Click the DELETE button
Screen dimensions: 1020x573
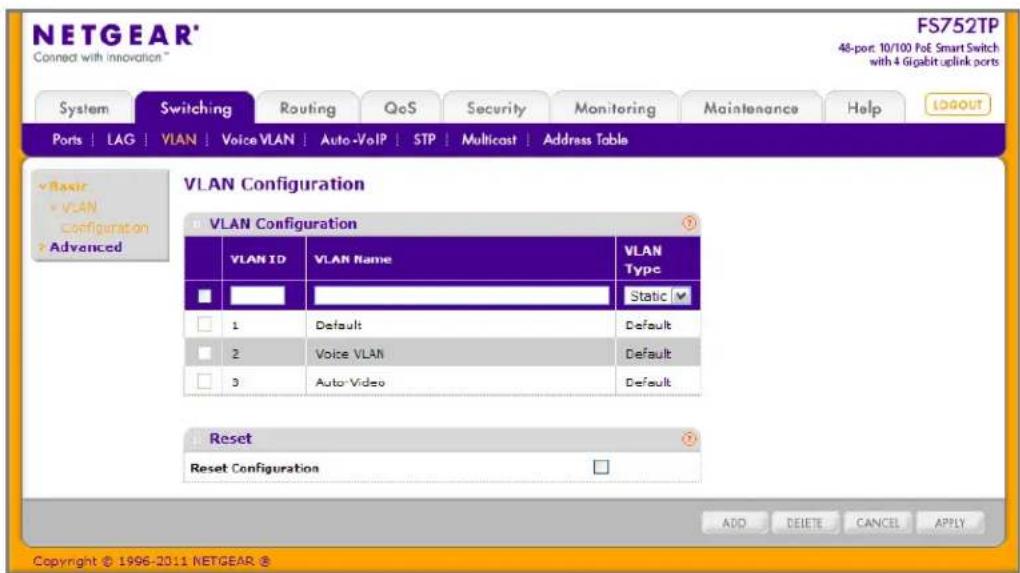click(804, 522)
